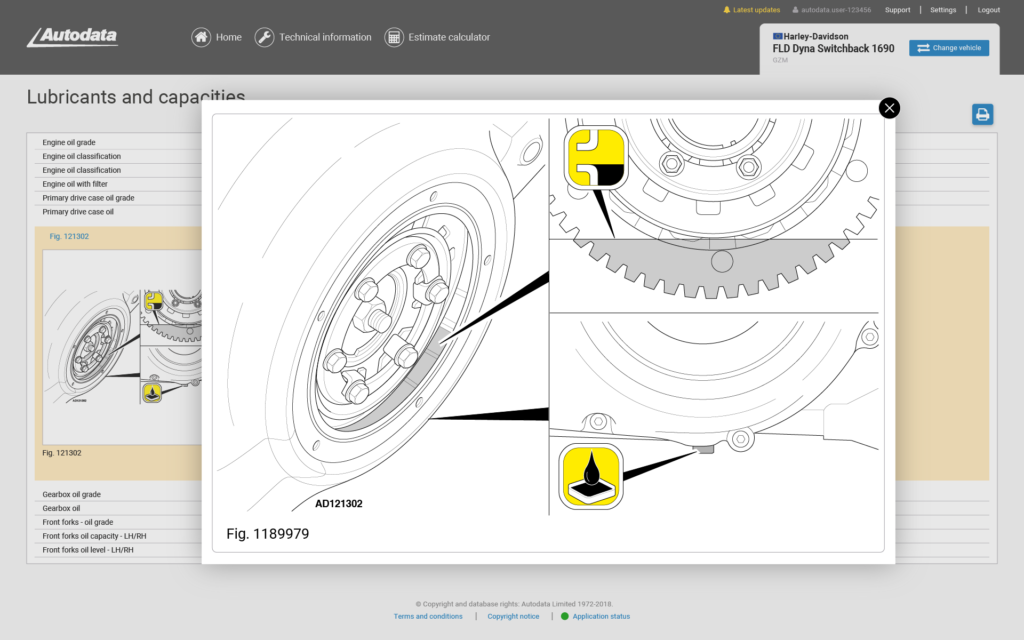
Task: Click the Fig. 121302 heading link
Action: pos(69,236)
